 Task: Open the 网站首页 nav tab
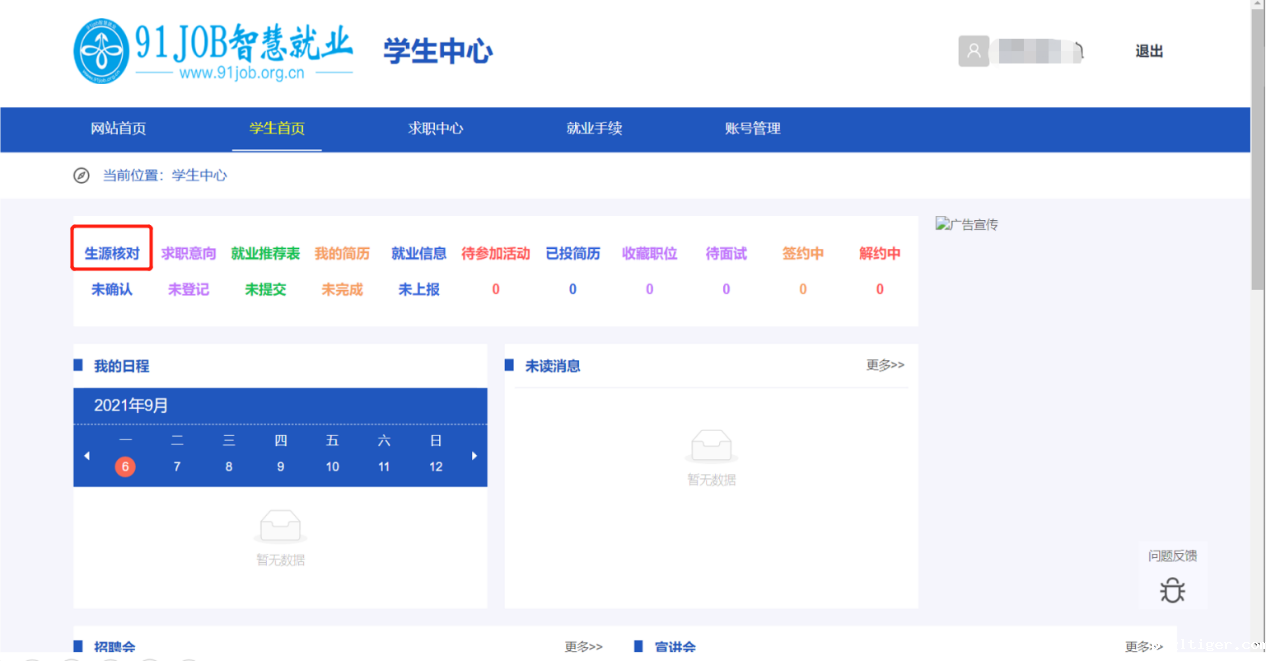[118, 128]
